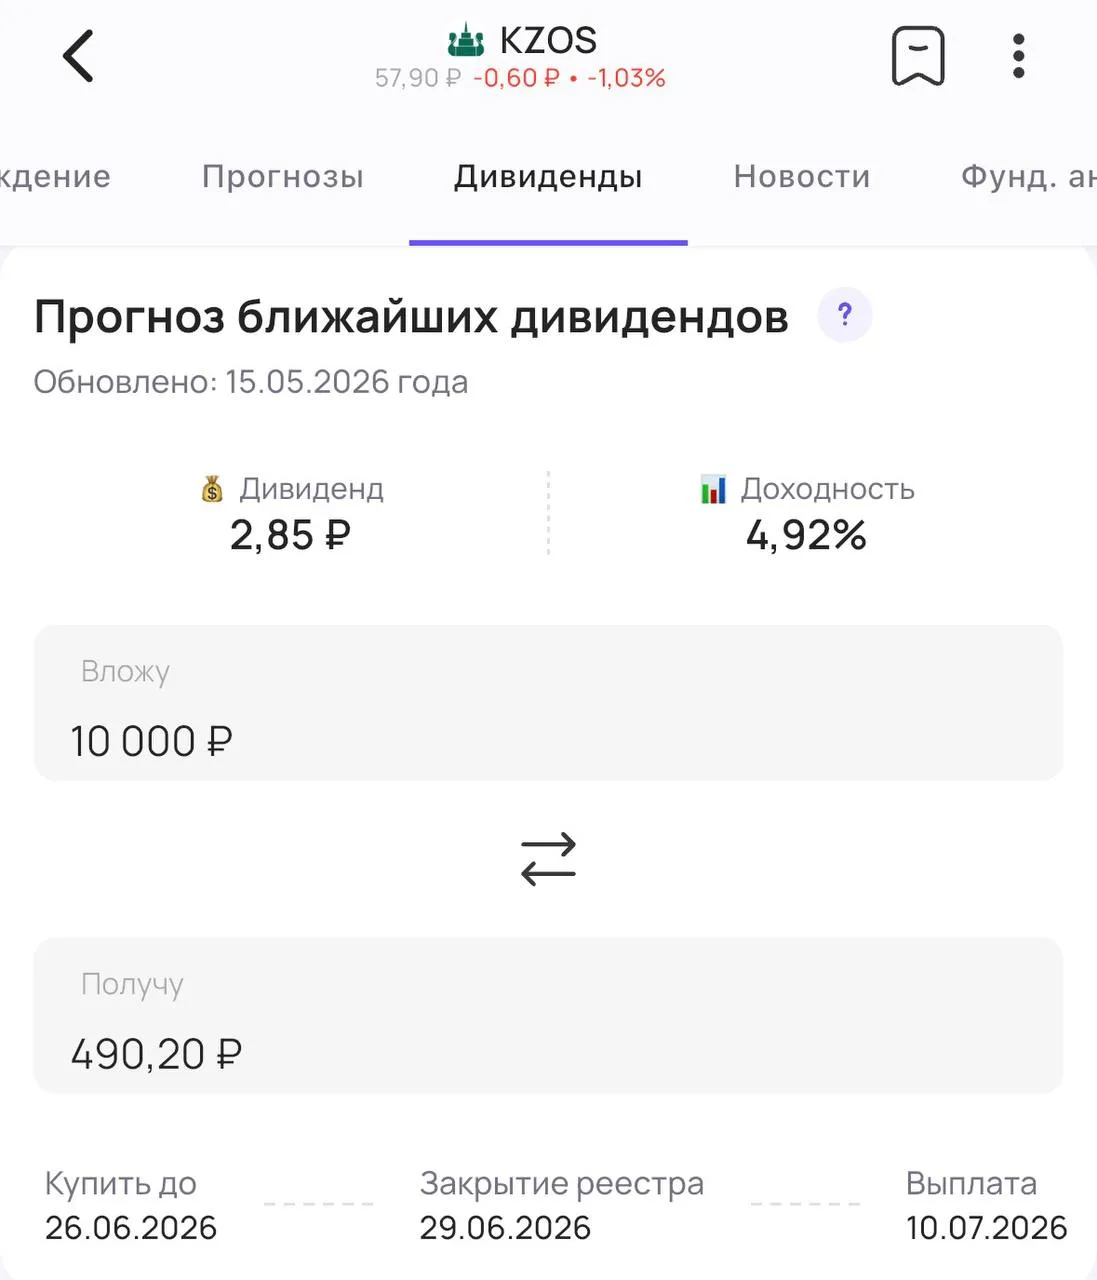The width and height of the screenshot is (1097, 1280).
Task: Open the three-dot more options menu
Action: (x=1018, y=56)
